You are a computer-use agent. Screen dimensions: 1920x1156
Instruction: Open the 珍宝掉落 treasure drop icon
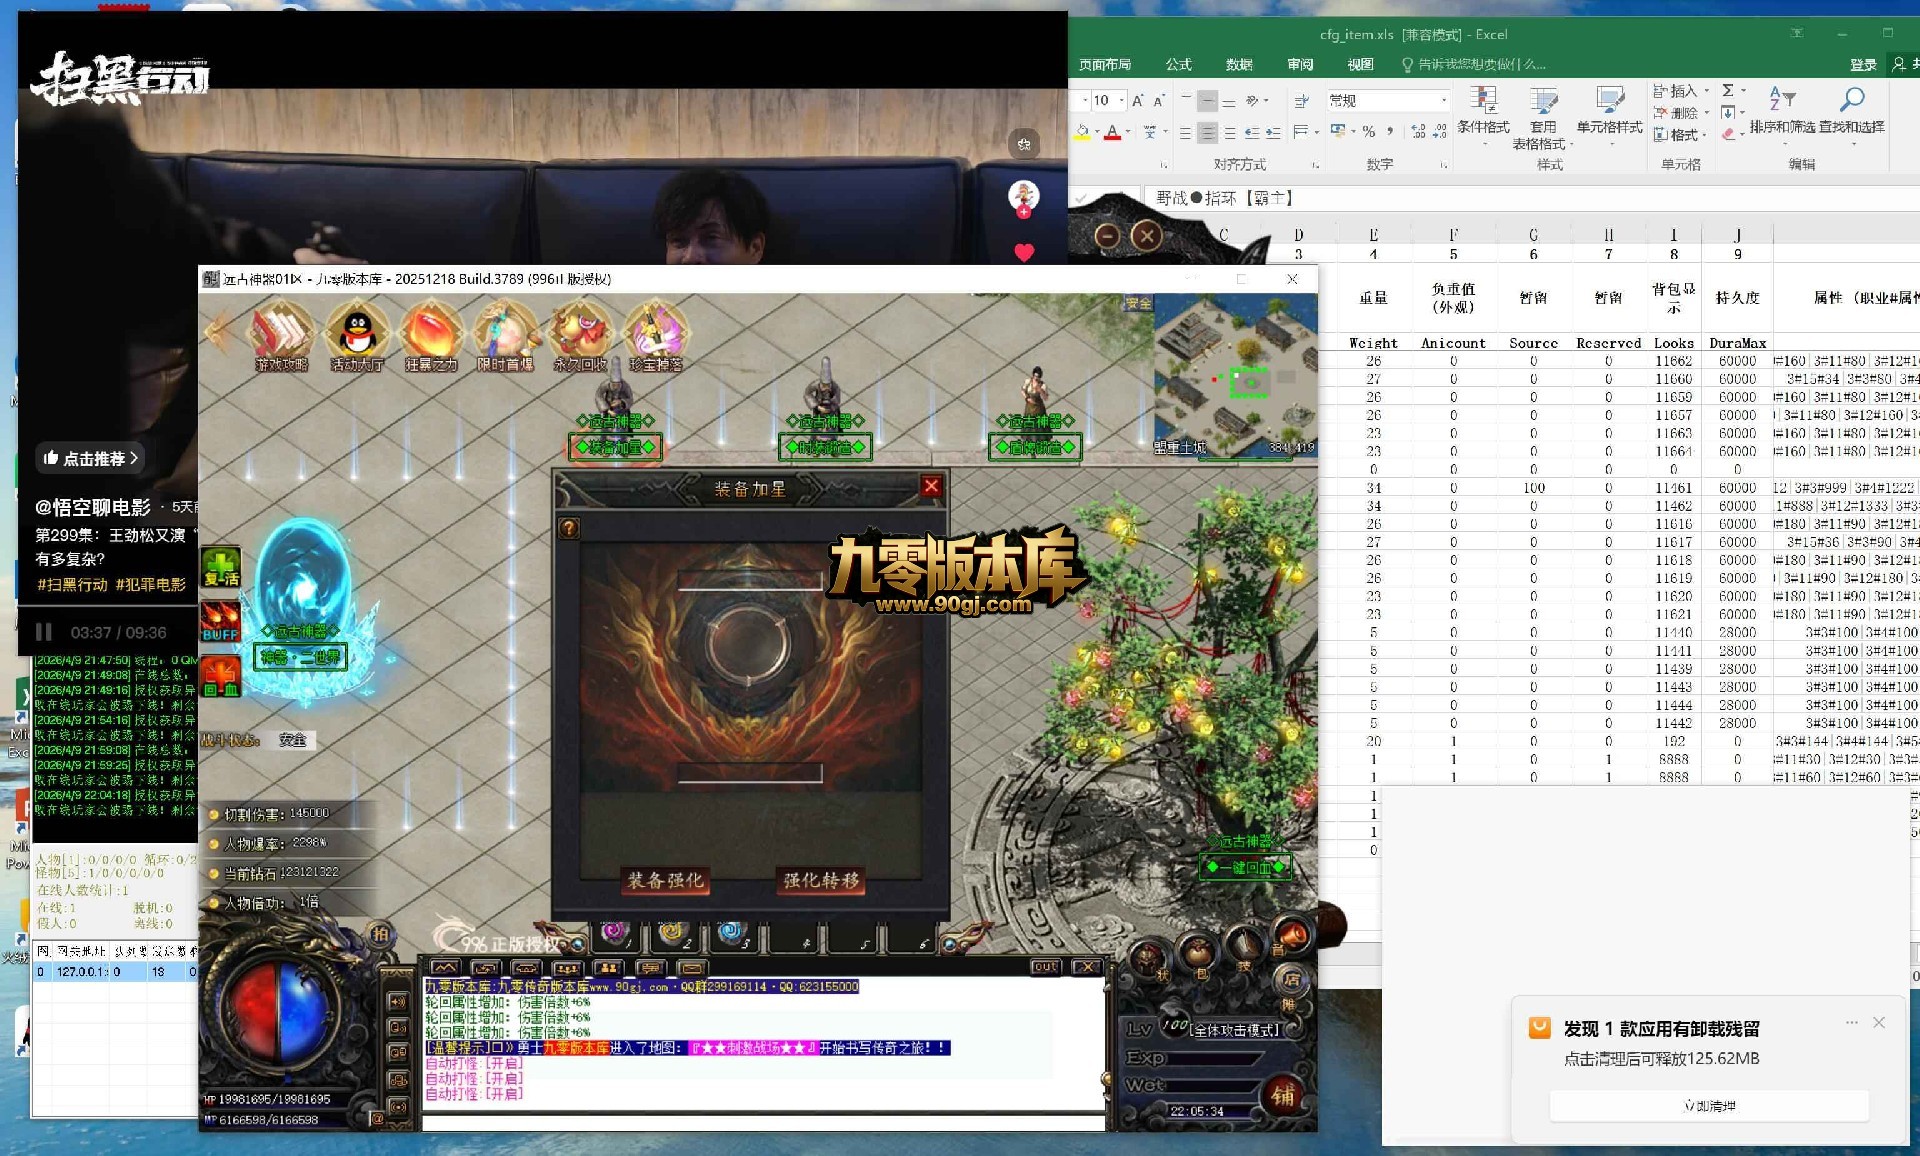pos(655,337)
